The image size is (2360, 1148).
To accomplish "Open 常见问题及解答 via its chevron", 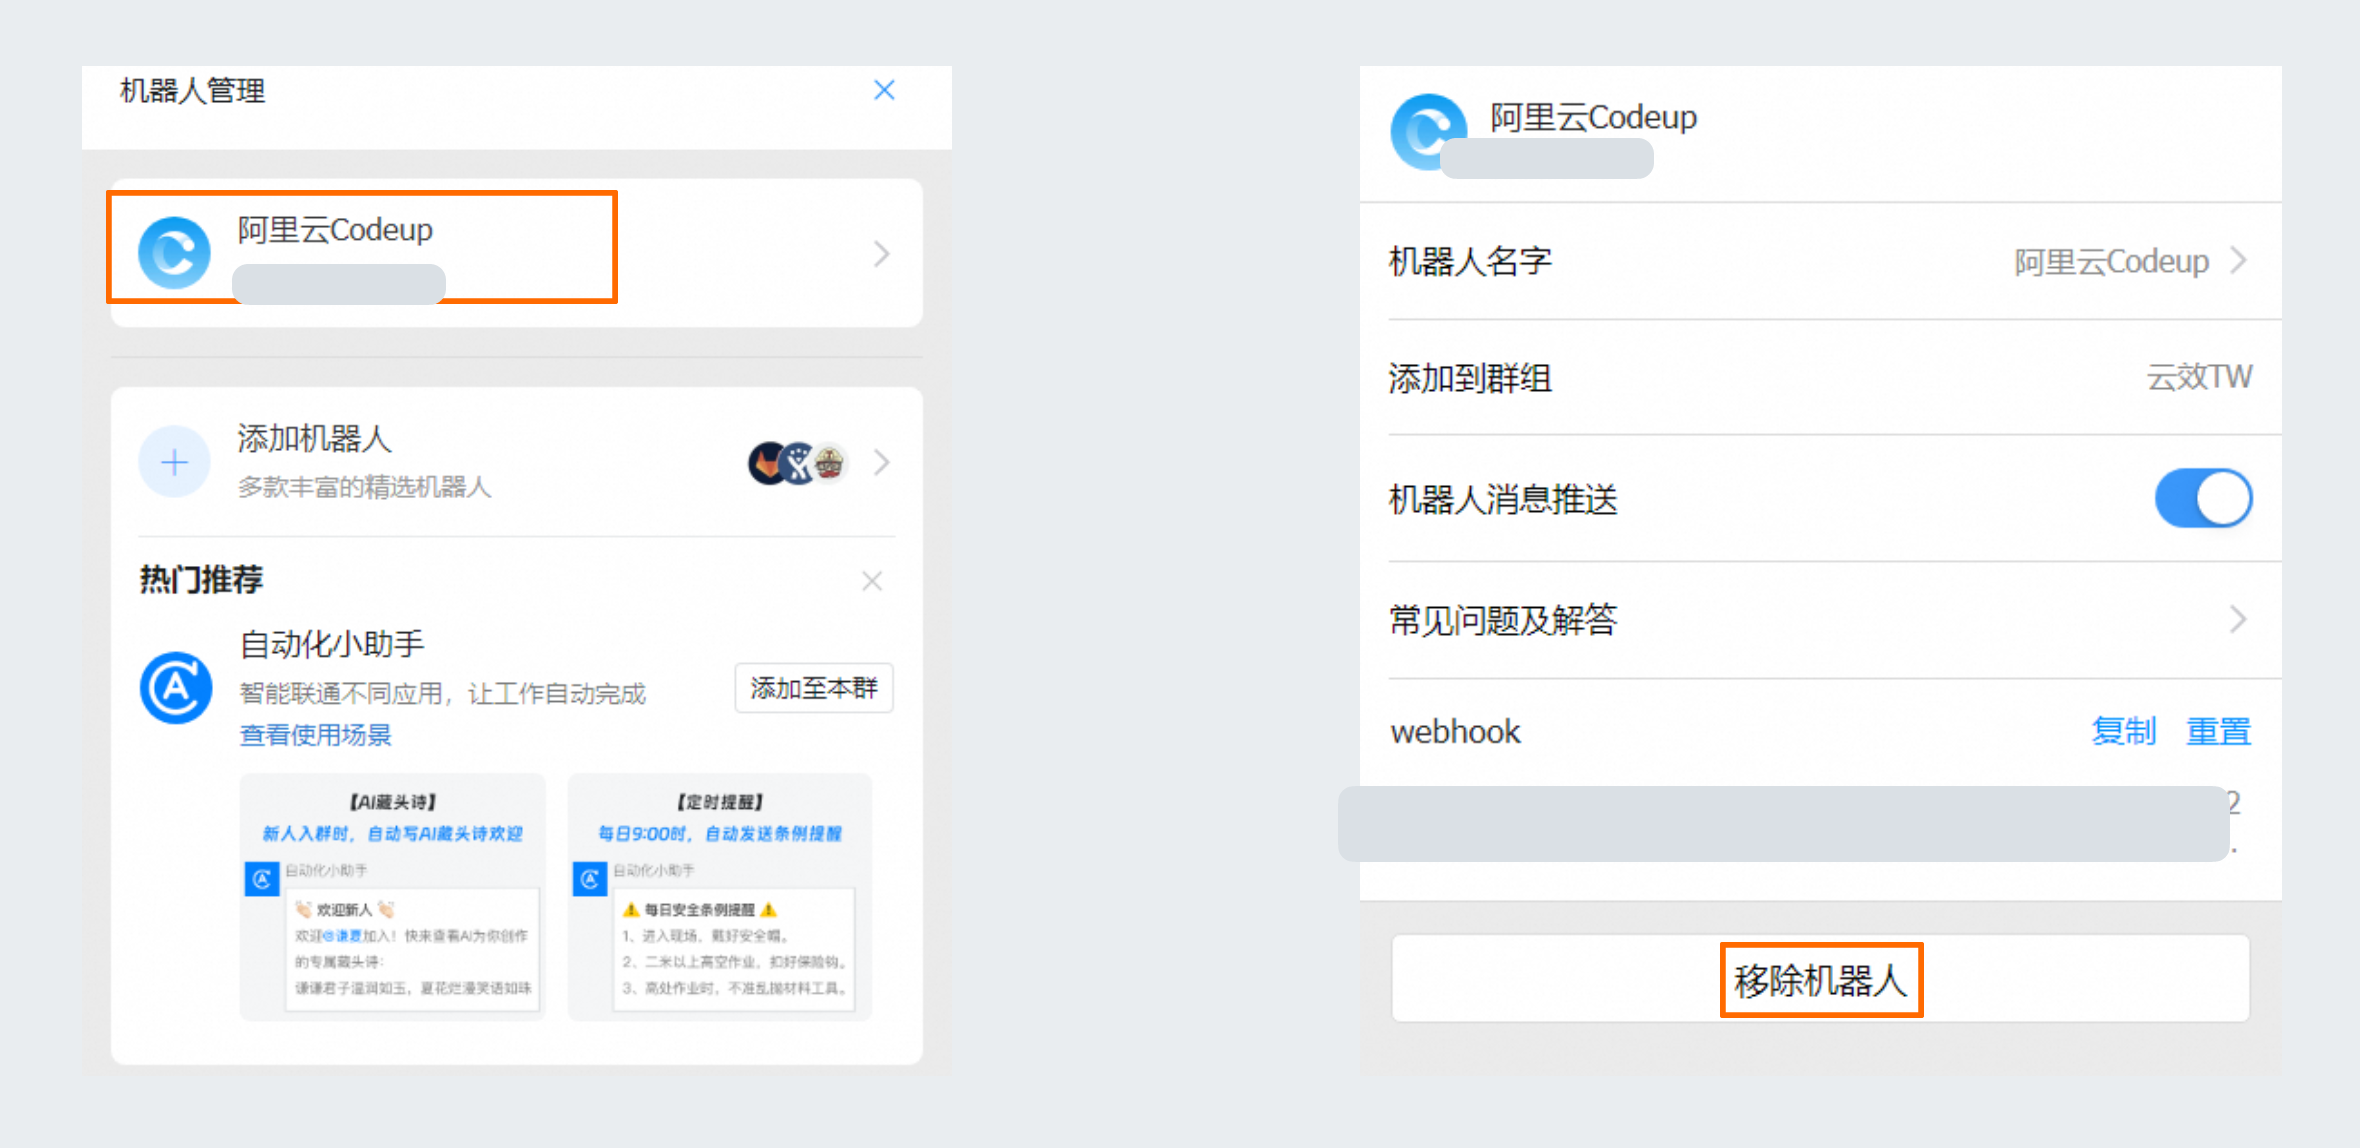I will click(x=2239, y=619).
